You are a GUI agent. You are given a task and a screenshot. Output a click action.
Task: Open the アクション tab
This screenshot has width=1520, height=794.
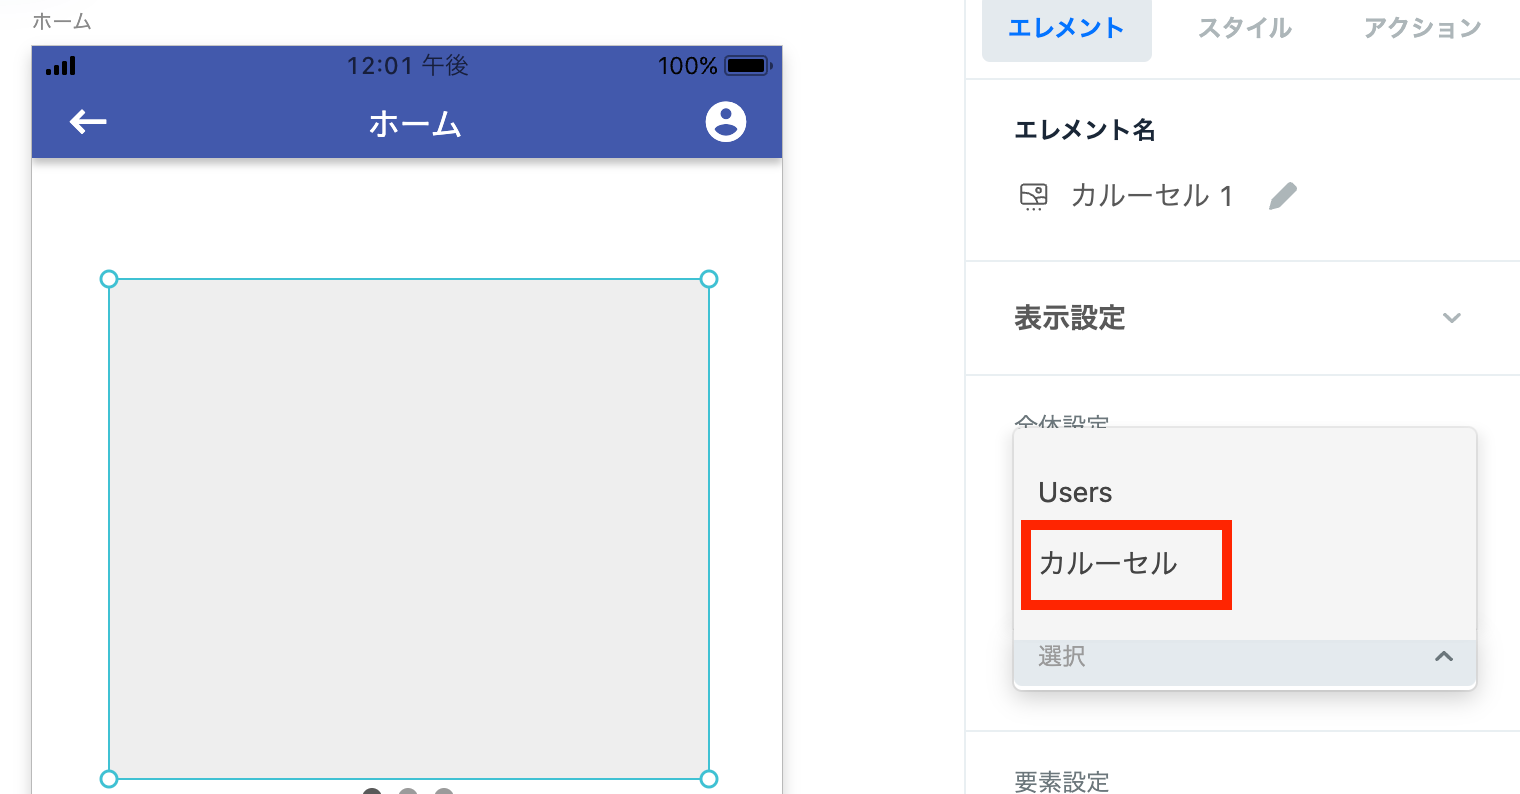point(1422,29)
